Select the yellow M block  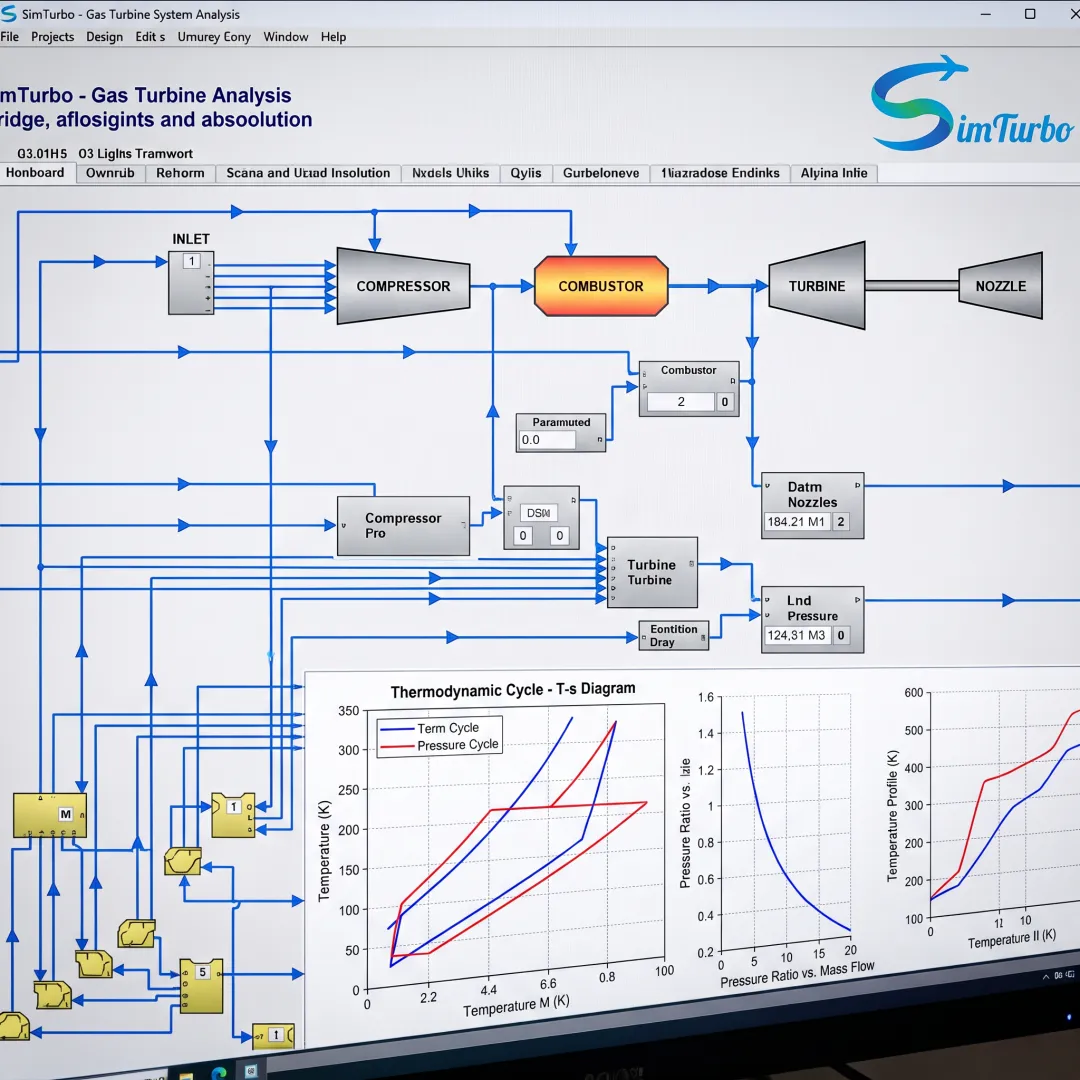[50, 815]
